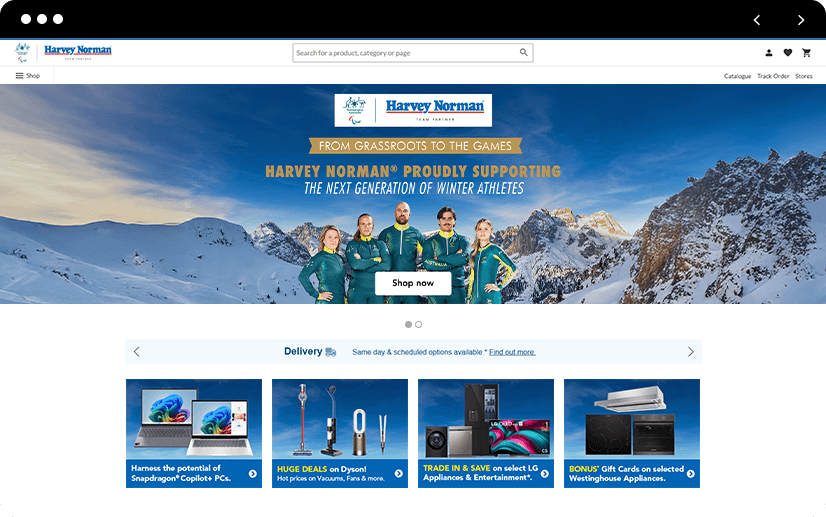The image size is (826, 517).
Task: Click the Harvey Norman Team Partner banner logo
Action: click(x=413, y=110)
